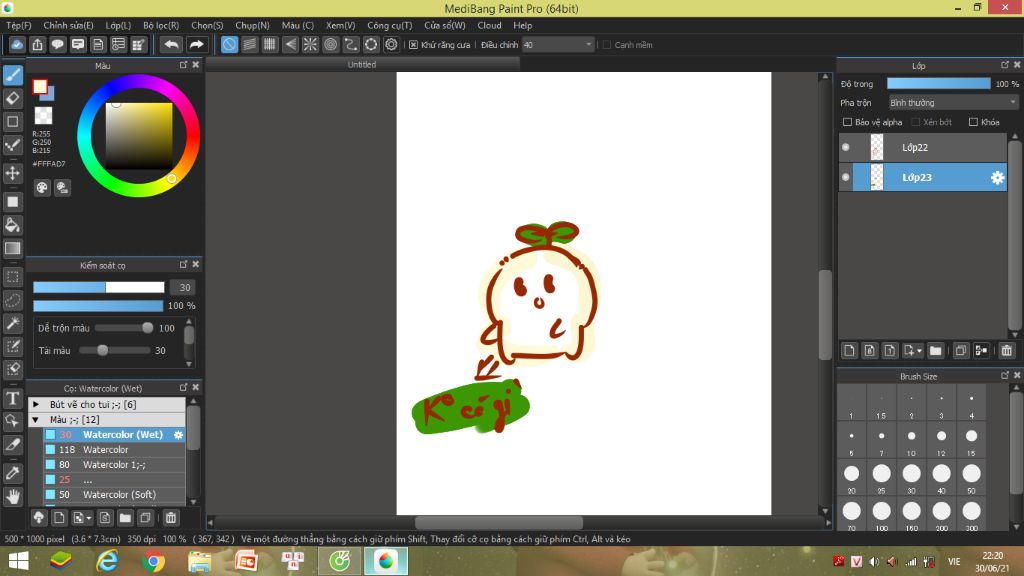
Task: Click the Dễ trộn màu slider
Action: [123, 328]
